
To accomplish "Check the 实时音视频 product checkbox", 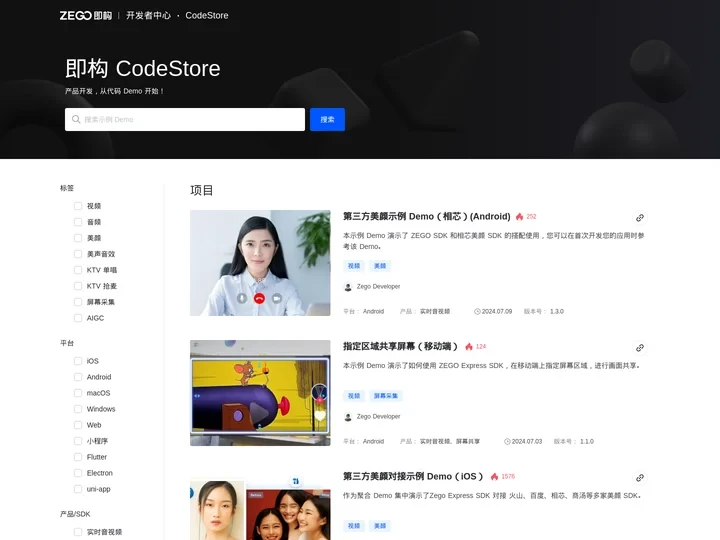I will click(x=78, y=532).
